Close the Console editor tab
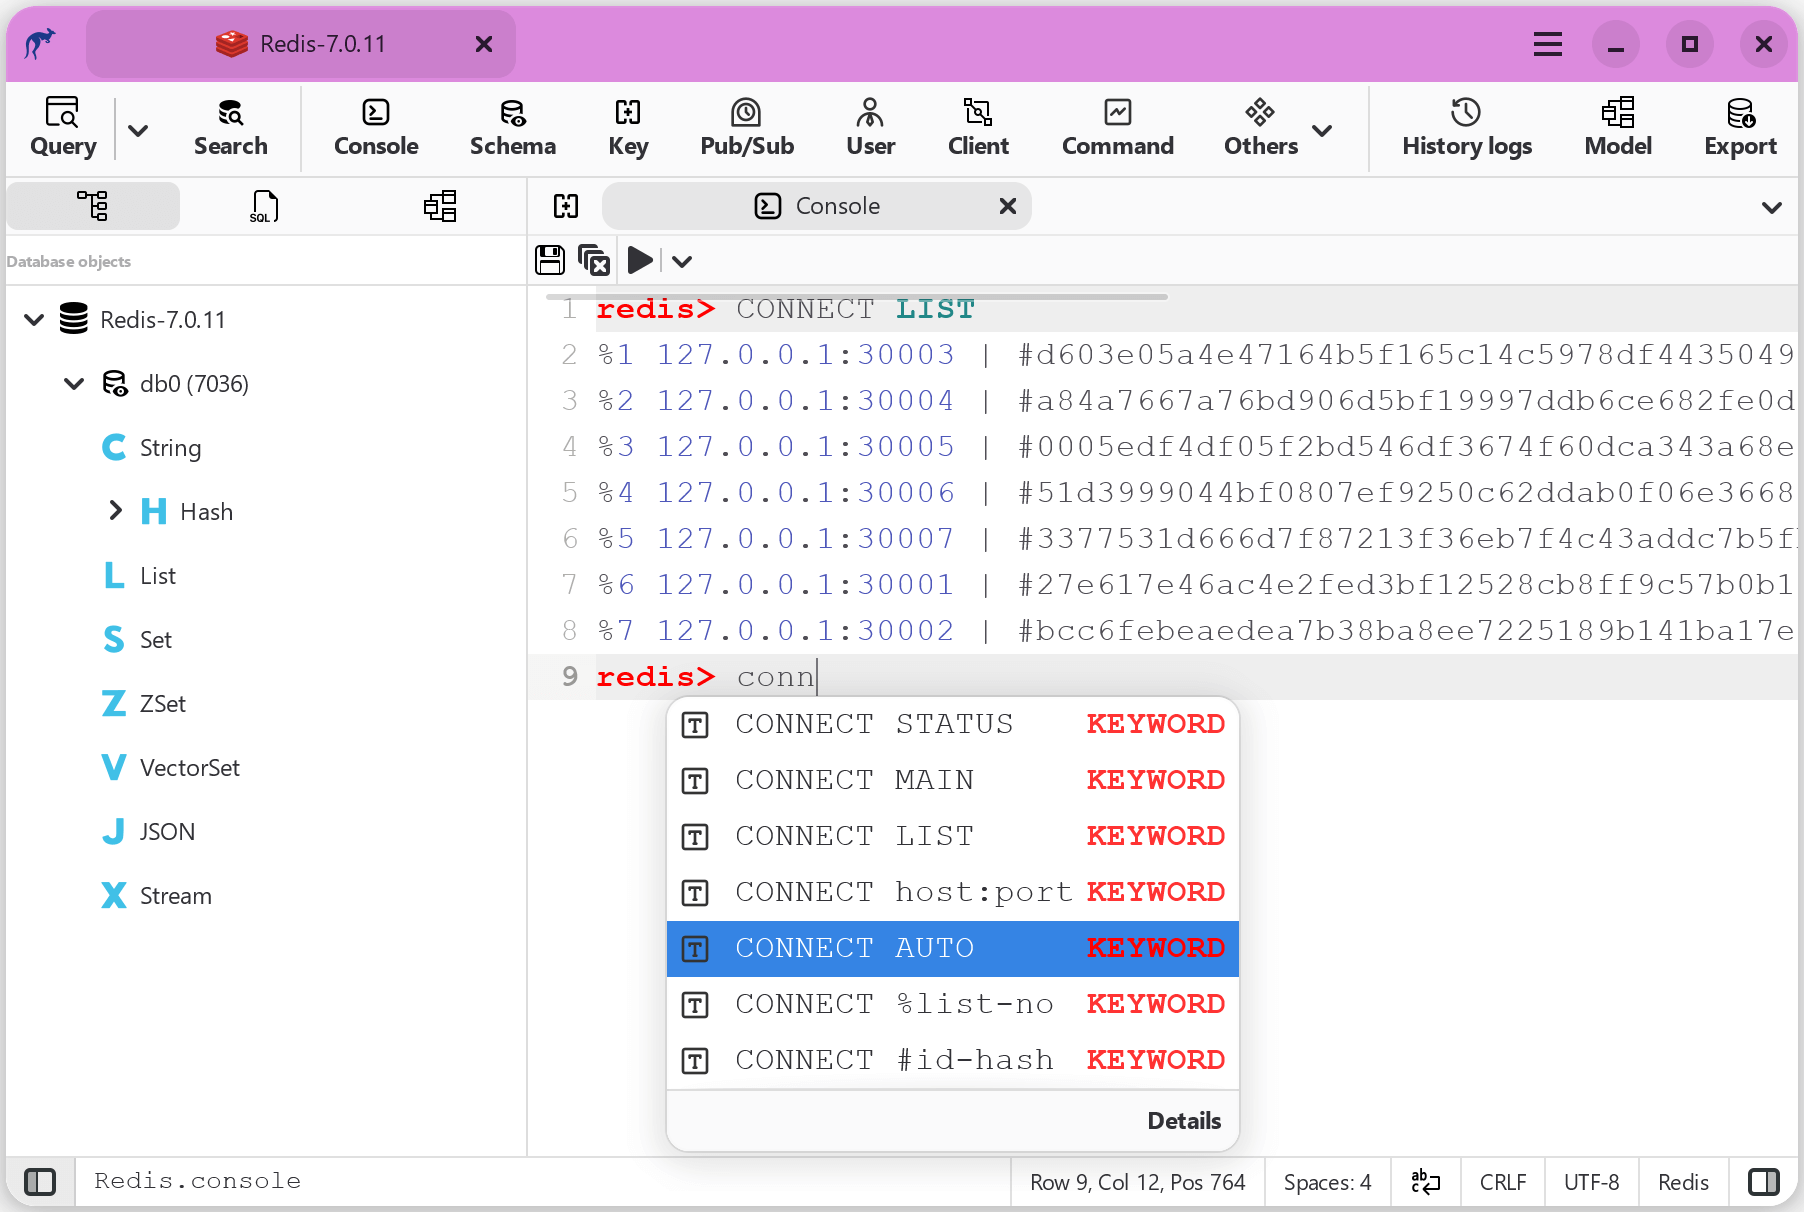 1008,206
